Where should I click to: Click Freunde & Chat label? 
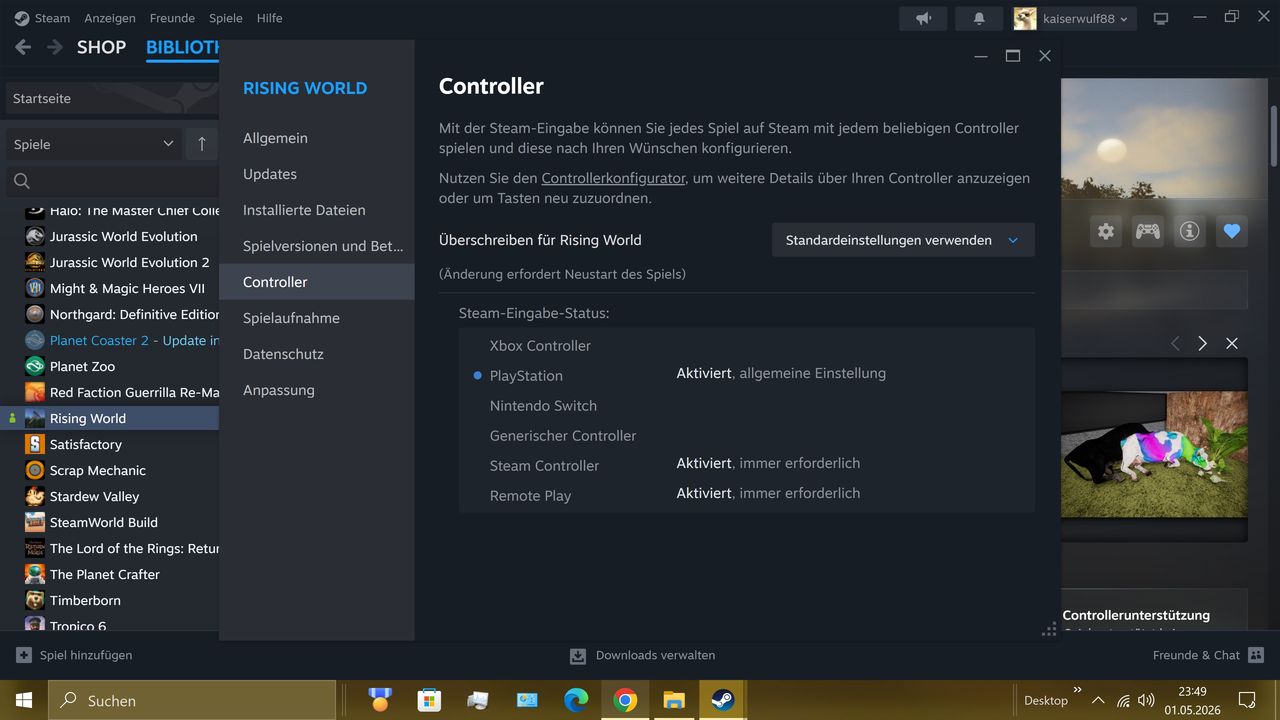(1196, 655)
